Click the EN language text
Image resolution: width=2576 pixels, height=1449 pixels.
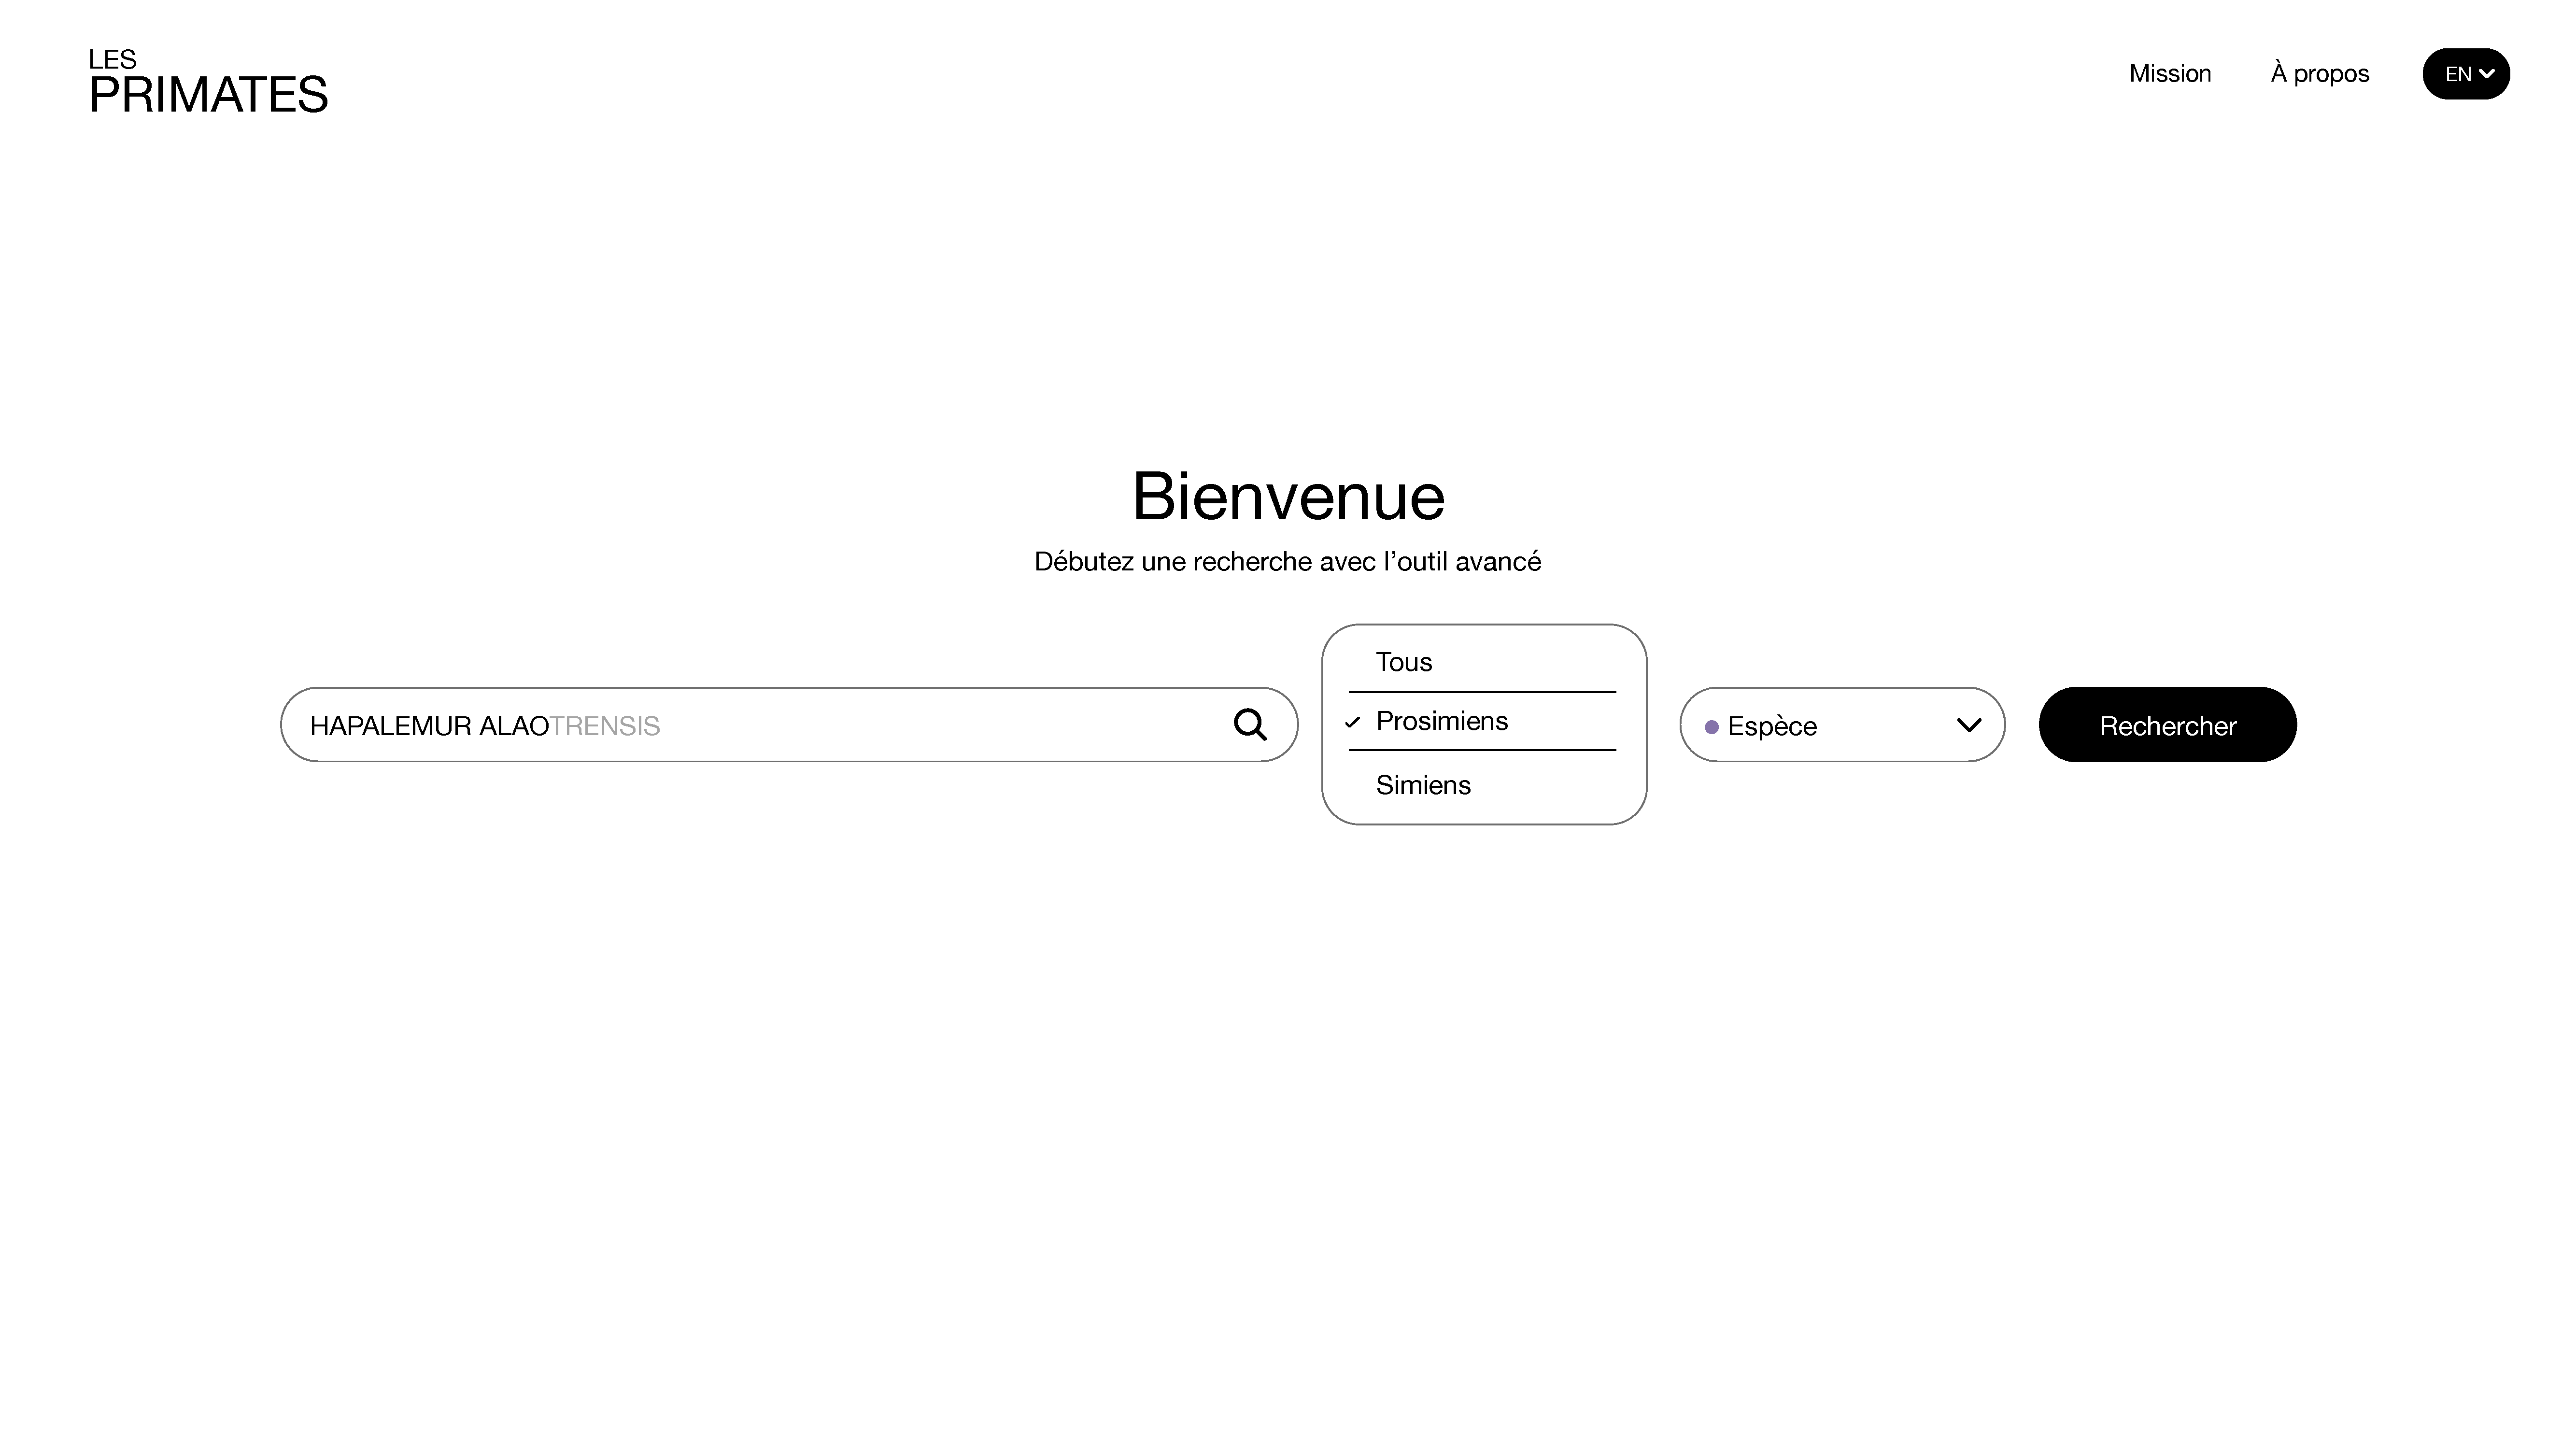point(2457,75)
